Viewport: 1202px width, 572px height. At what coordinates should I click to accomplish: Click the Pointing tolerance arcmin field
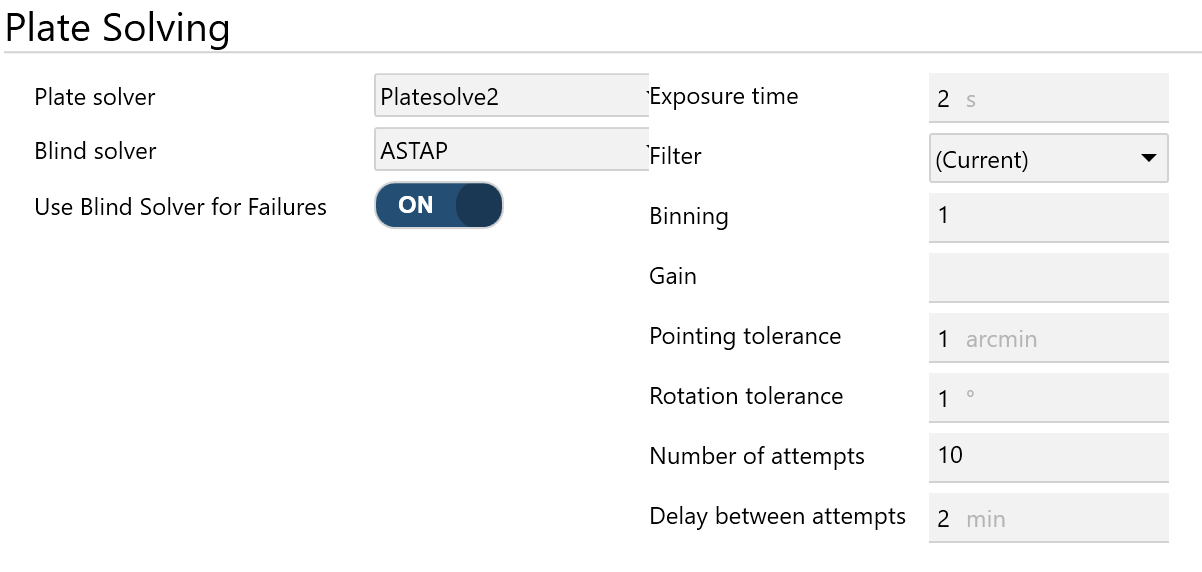[1048, 338]
